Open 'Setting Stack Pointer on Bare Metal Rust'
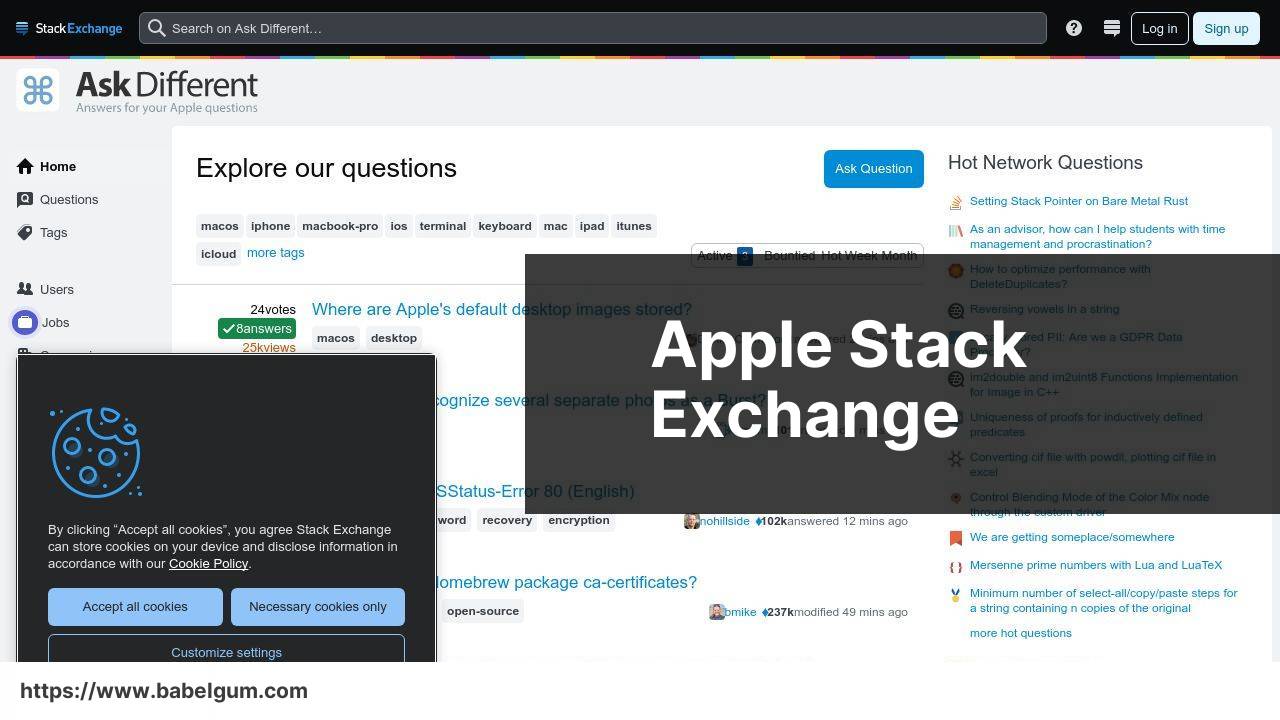This screenshot has width=1280, height=720. (x=1079, y=201)
